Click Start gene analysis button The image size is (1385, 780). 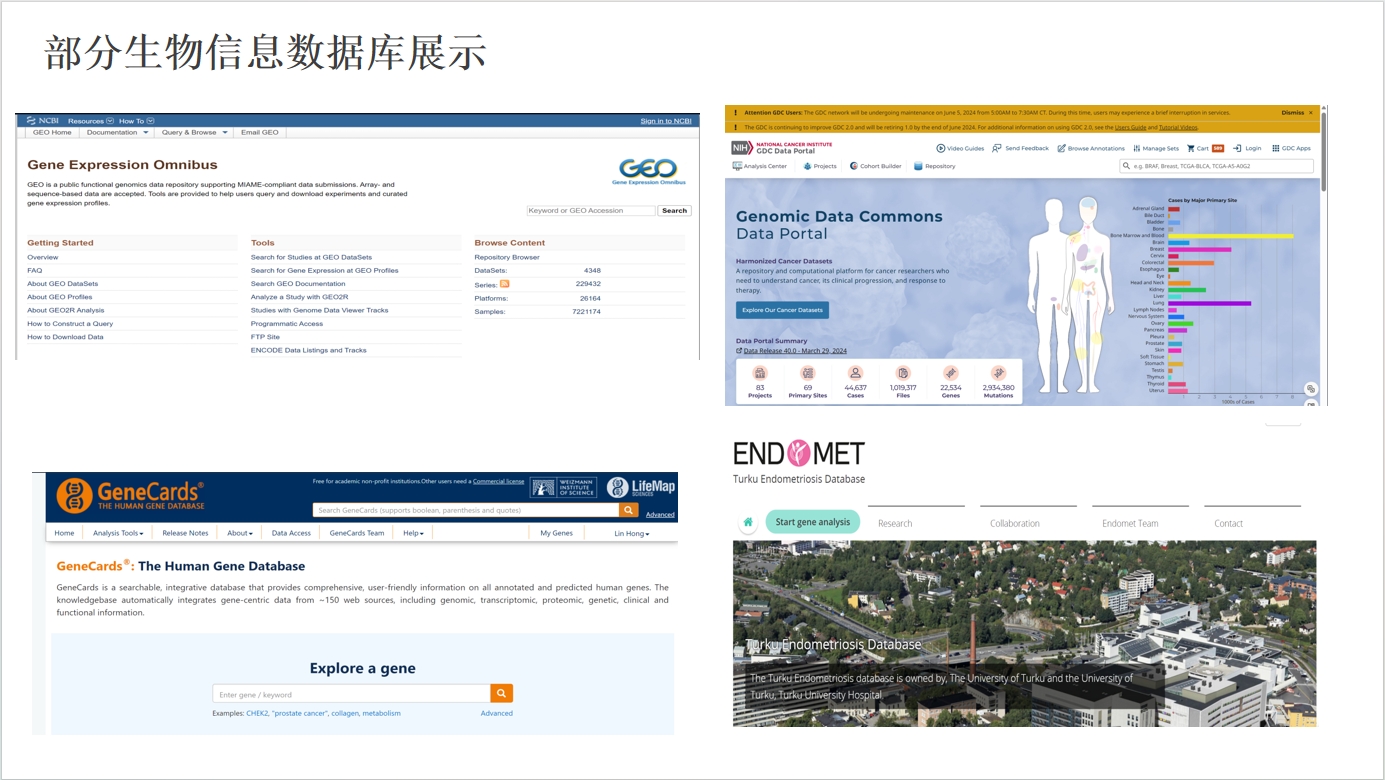point(812,522)
